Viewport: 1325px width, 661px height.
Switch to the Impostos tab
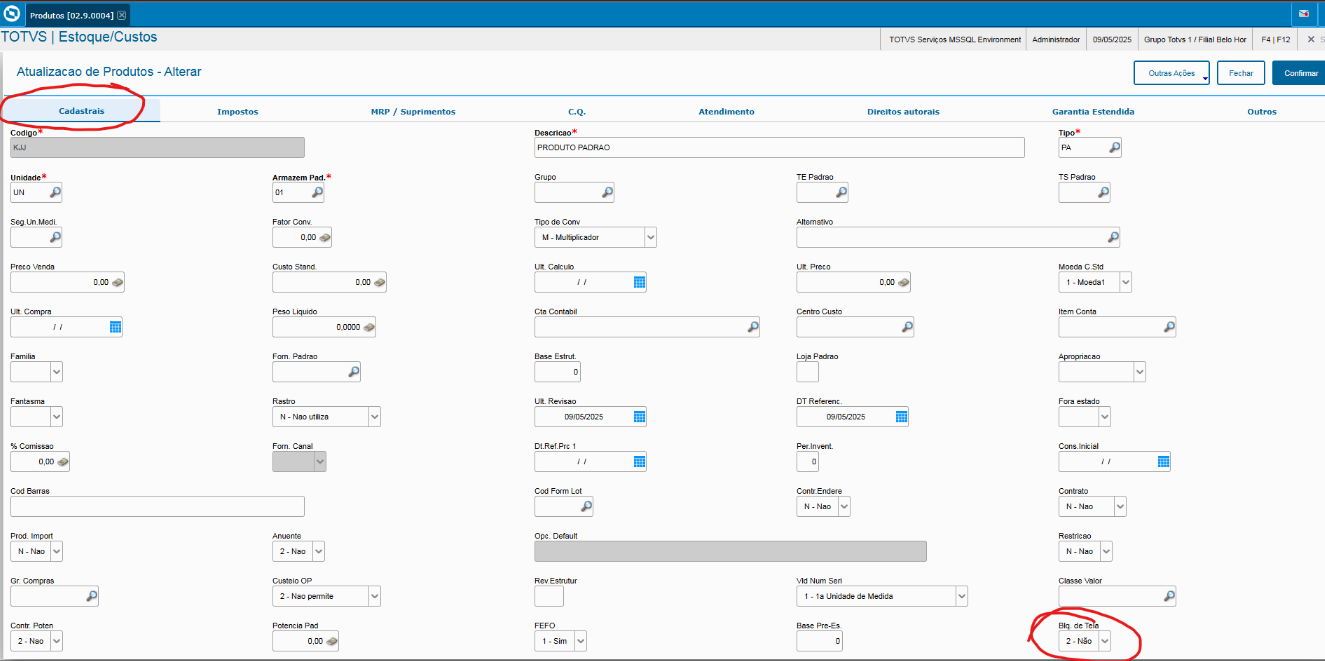[238, 112]
